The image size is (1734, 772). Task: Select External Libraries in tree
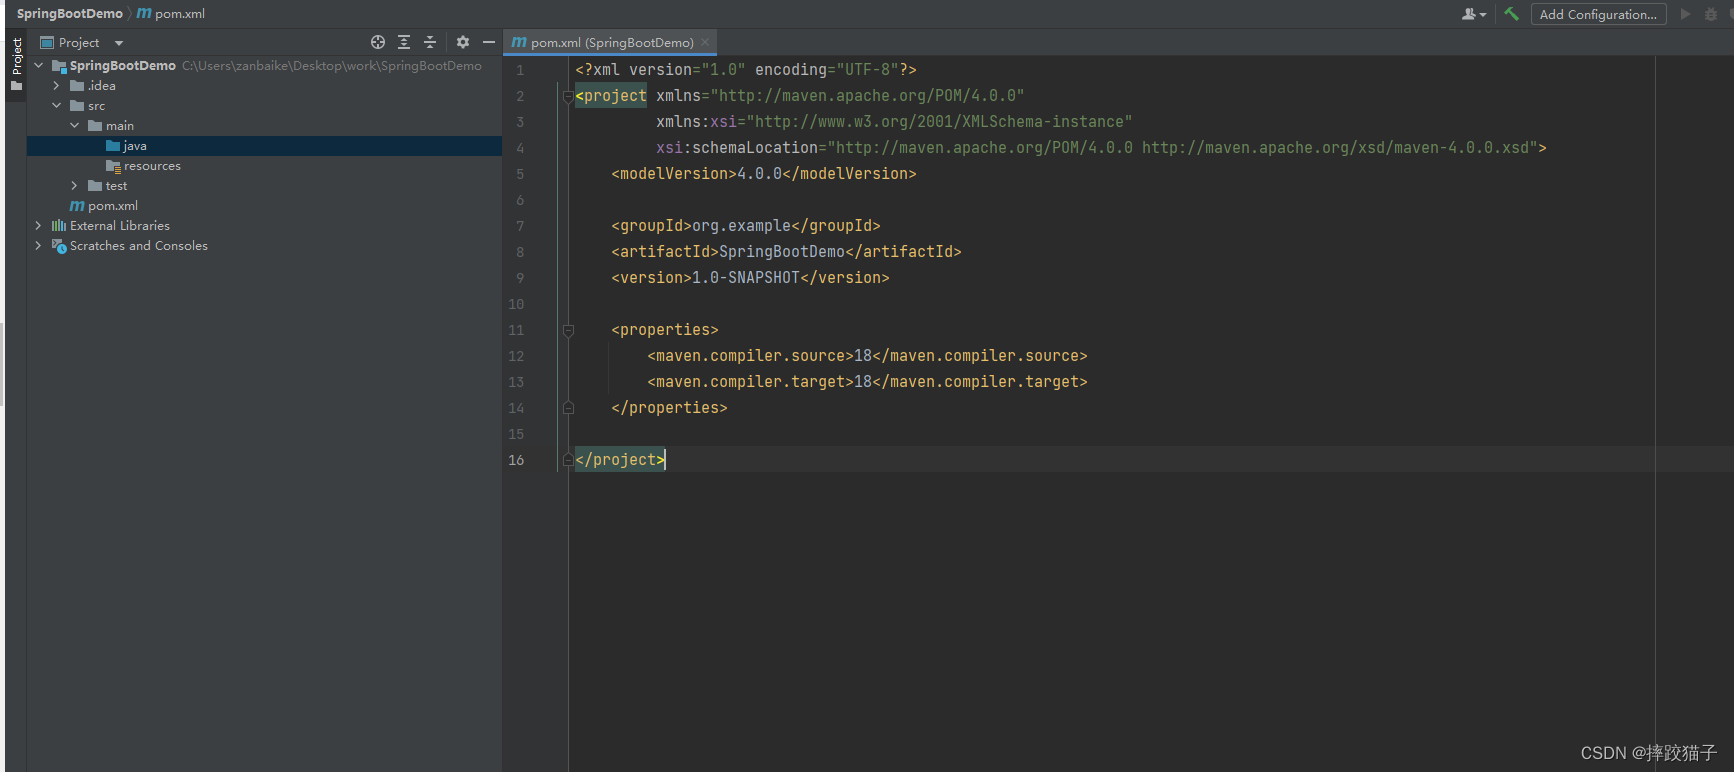[x=264, y=226]
